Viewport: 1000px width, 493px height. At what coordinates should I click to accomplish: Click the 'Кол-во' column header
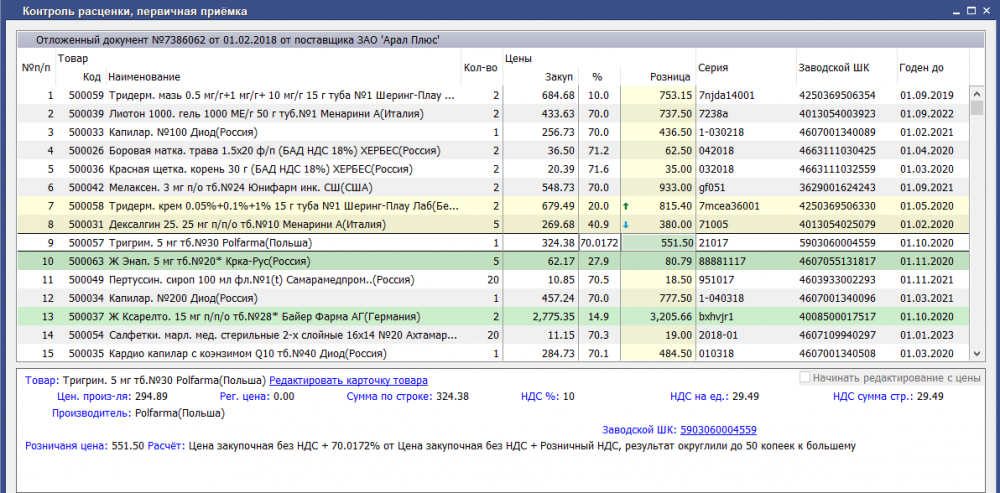click(480, 68)
